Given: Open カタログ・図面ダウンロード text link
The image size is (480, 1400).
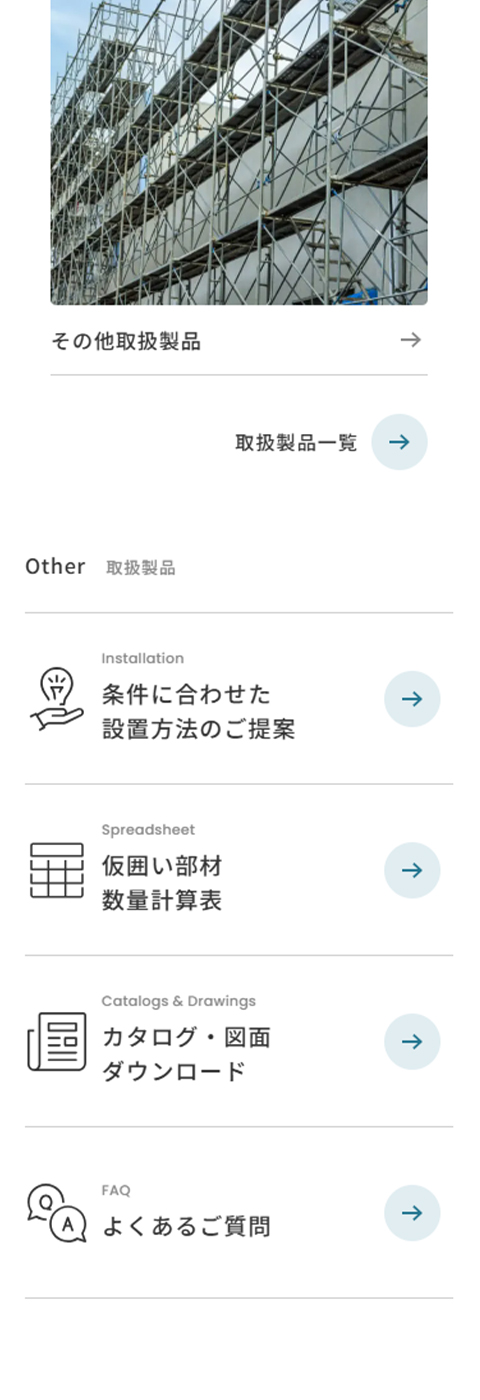Looking at the screenshot, I should 186,1054.
